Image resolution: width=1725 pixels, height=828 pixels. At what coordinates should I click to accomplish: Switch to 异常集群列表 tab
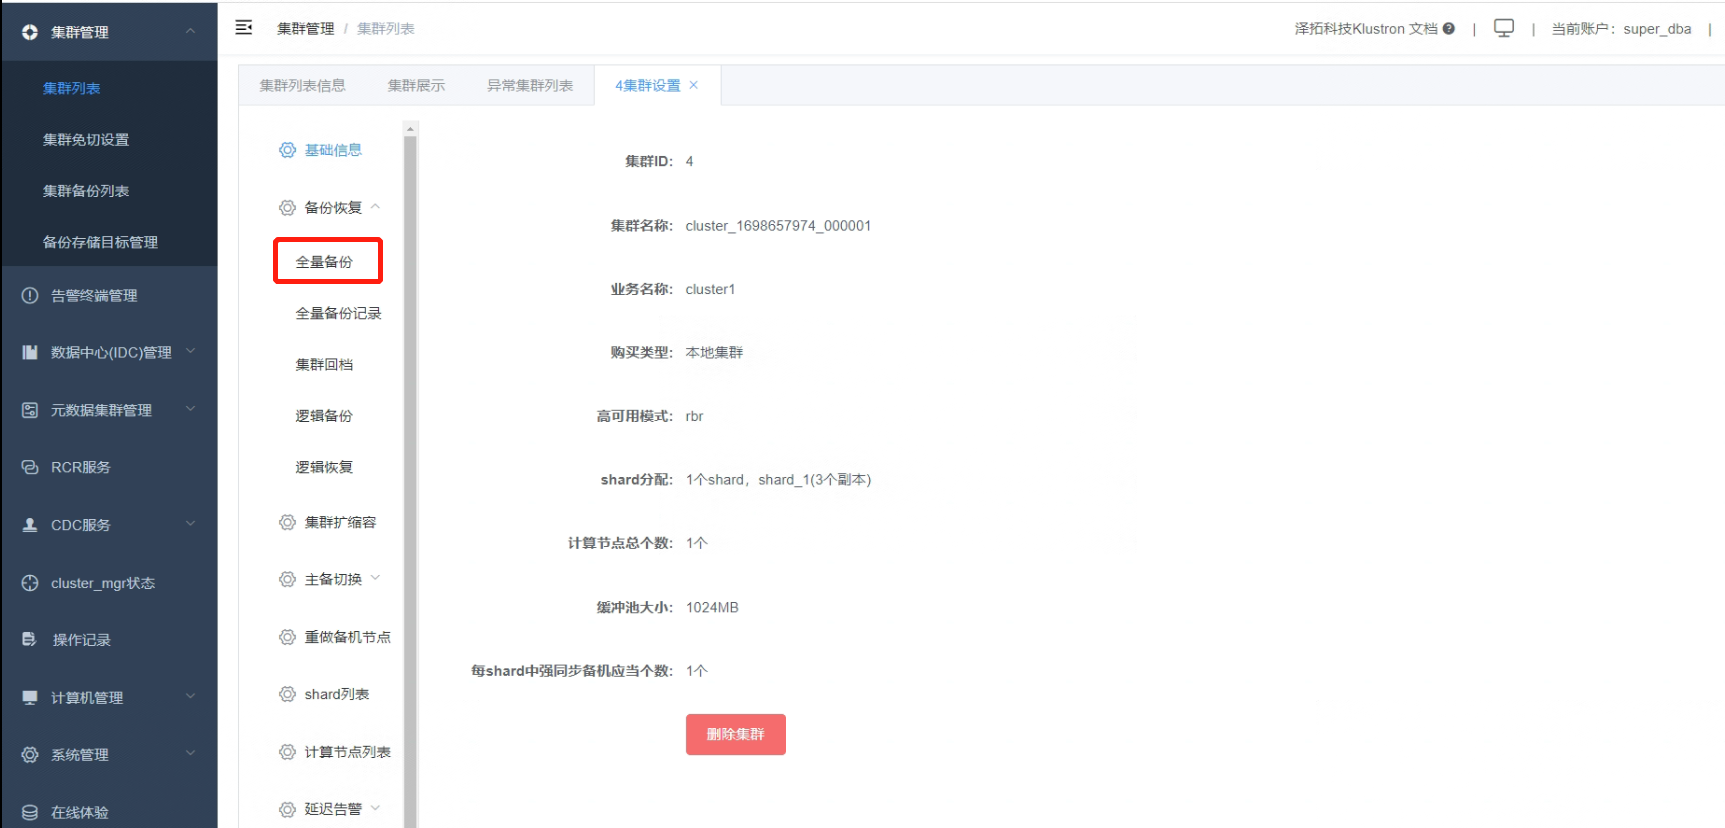click(x=530, y=85)
